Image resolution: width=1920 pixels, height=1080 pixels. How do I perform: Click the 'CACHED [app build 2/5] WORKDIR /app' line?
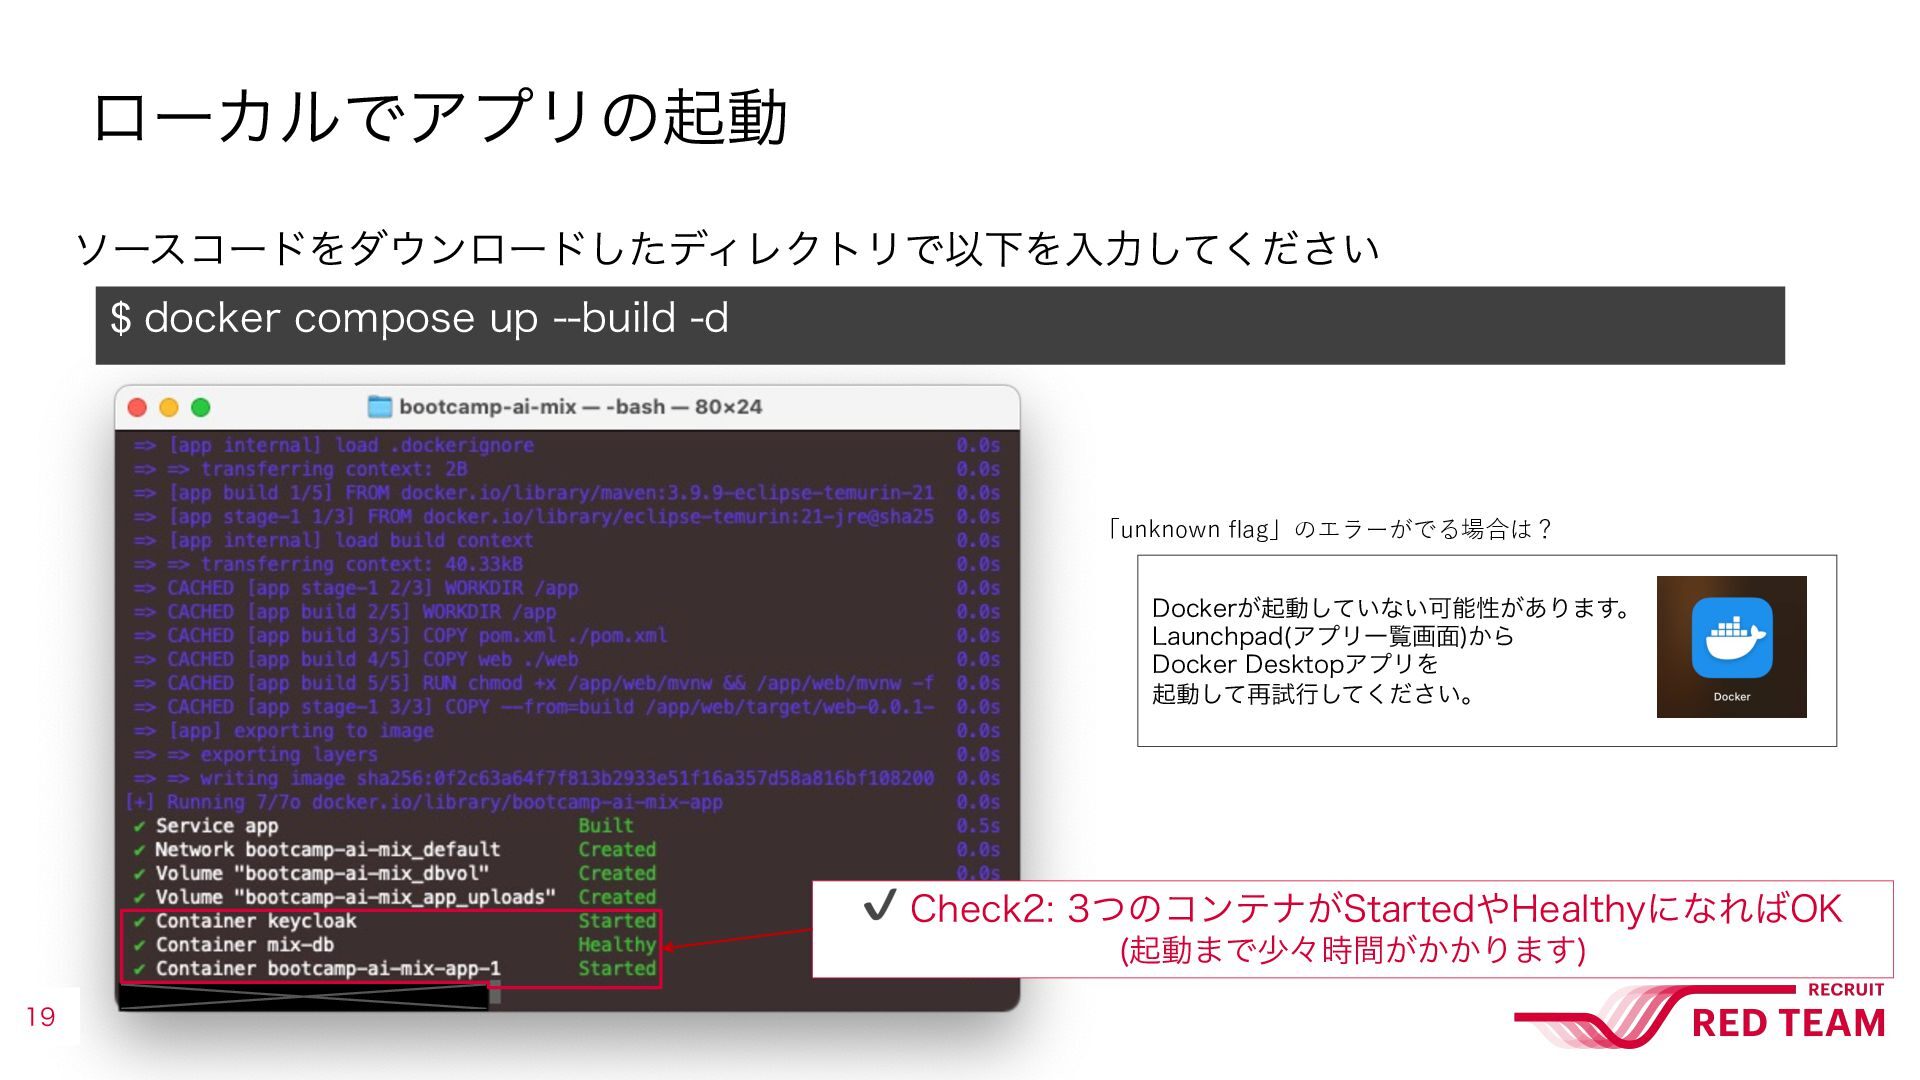click(345, 612)
